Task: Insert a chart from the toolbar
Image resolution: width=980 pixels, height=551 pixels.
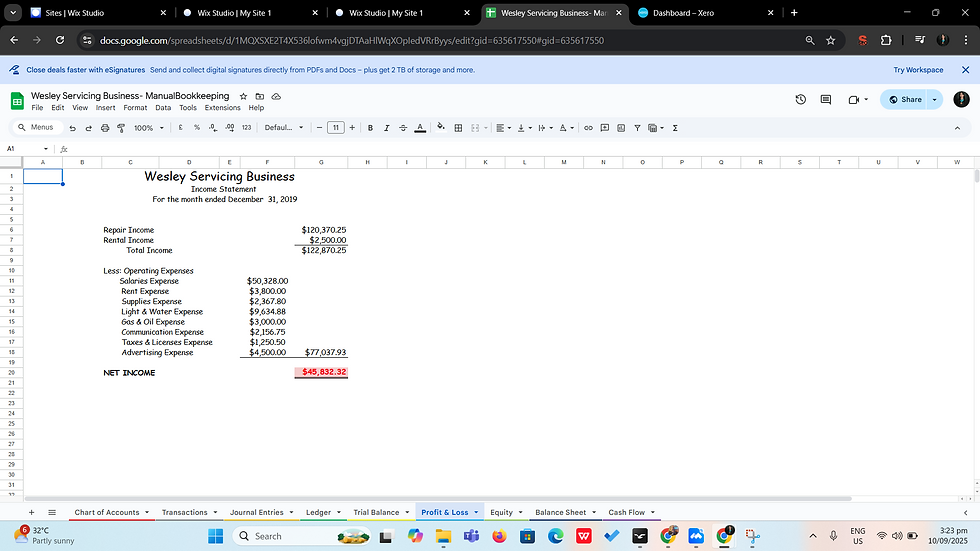Action: [x=621, y=127]
